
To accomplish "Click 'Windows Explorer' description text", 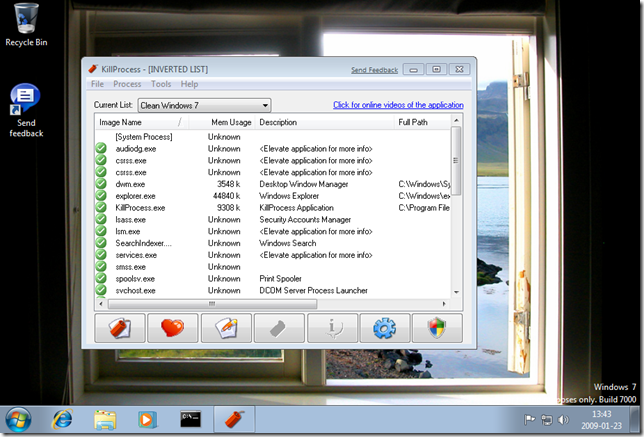I will click(x=289, y=196).
